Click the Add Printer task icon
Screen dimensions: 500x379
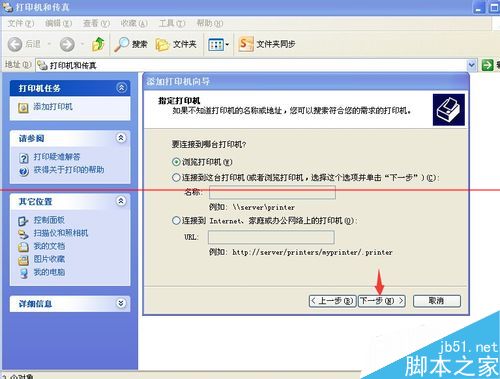point(23,108)
